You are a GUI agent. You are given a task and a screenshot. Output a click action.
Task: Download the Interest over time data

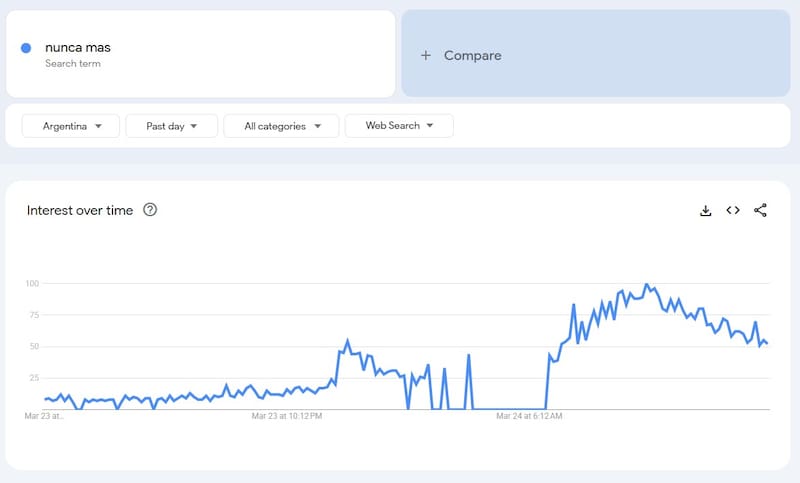pyautogui.click(x=705, y=210)
